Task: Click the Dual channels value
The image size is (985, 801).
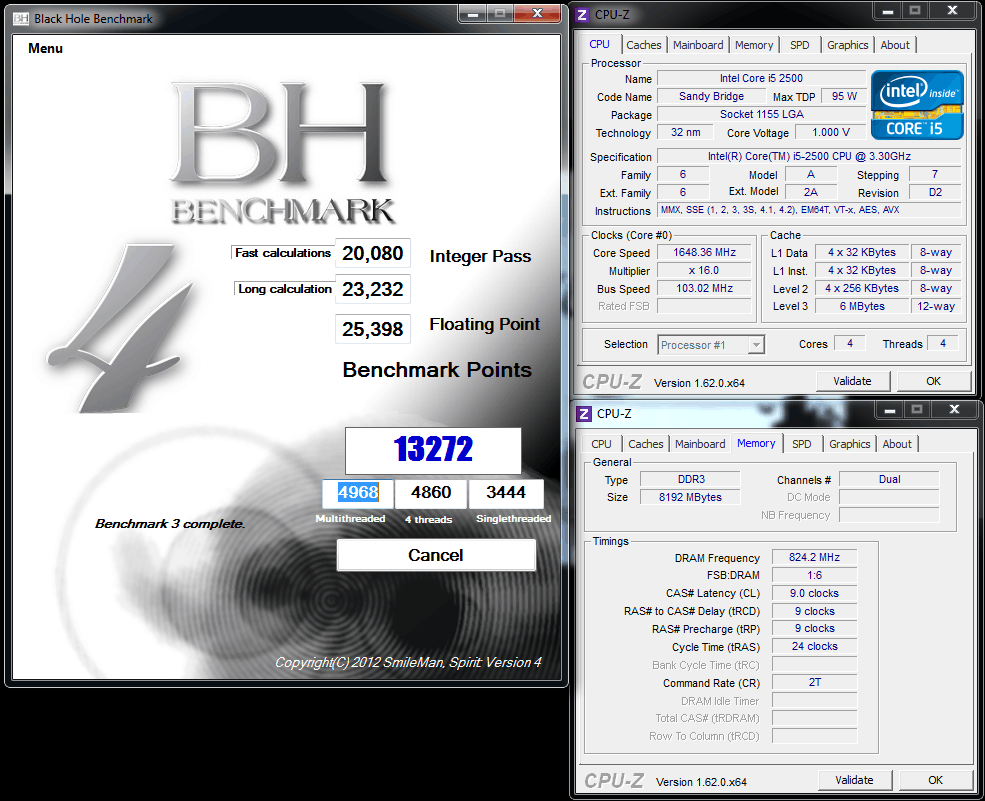Action: click(889, 479)
